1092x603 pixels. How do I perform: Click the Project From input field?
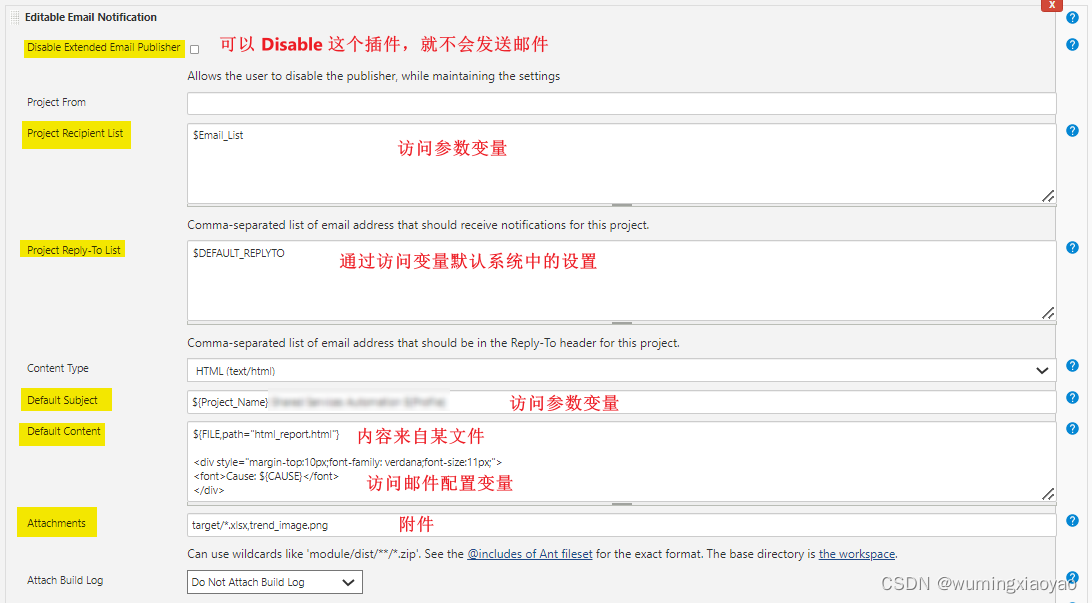[x=621, y=103]
